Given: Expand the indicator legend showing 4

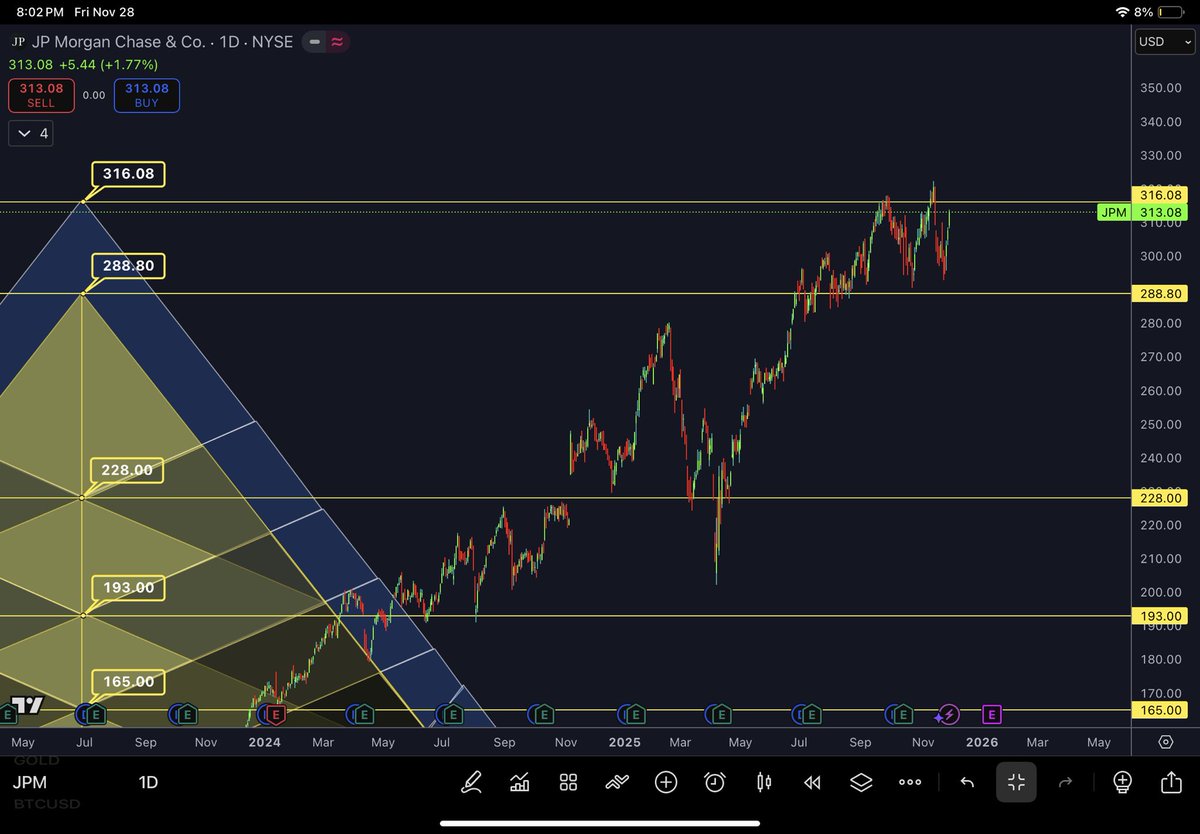Looking at the screenshot, I should [x=33, y=133].
